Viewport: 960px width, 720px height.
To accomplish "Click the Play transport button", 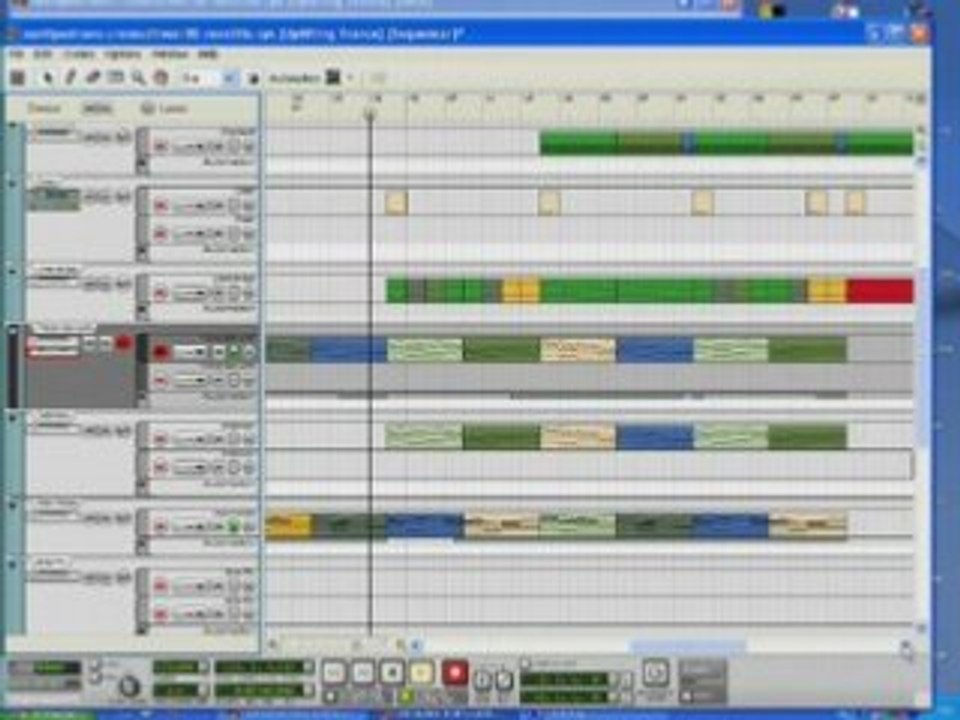I will (x=421, y=673).
